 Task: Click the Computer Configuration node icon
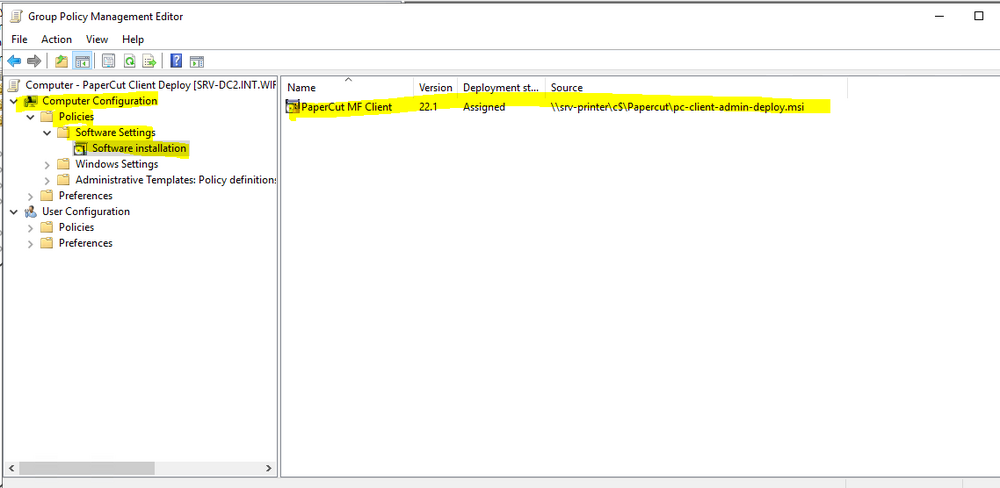pos(31,101)
